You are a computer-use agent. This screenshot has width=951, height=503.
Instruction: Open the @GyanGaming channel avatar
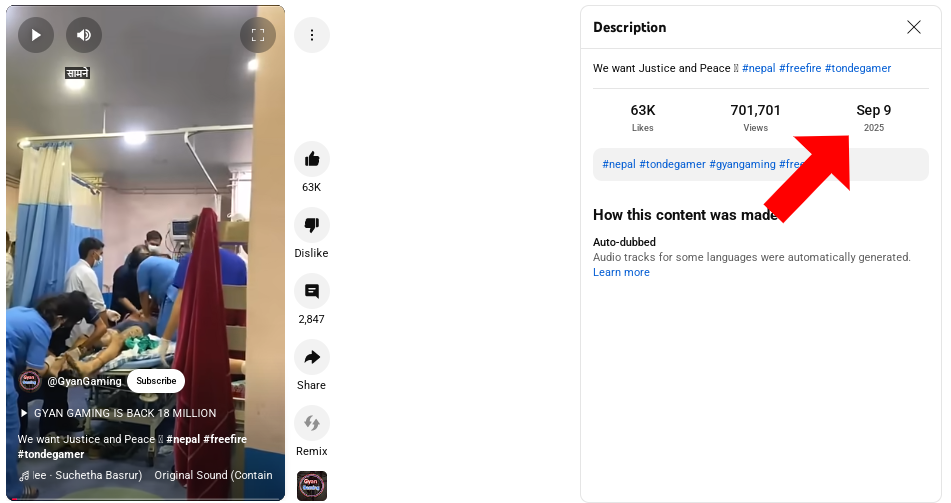click(30, 381)
